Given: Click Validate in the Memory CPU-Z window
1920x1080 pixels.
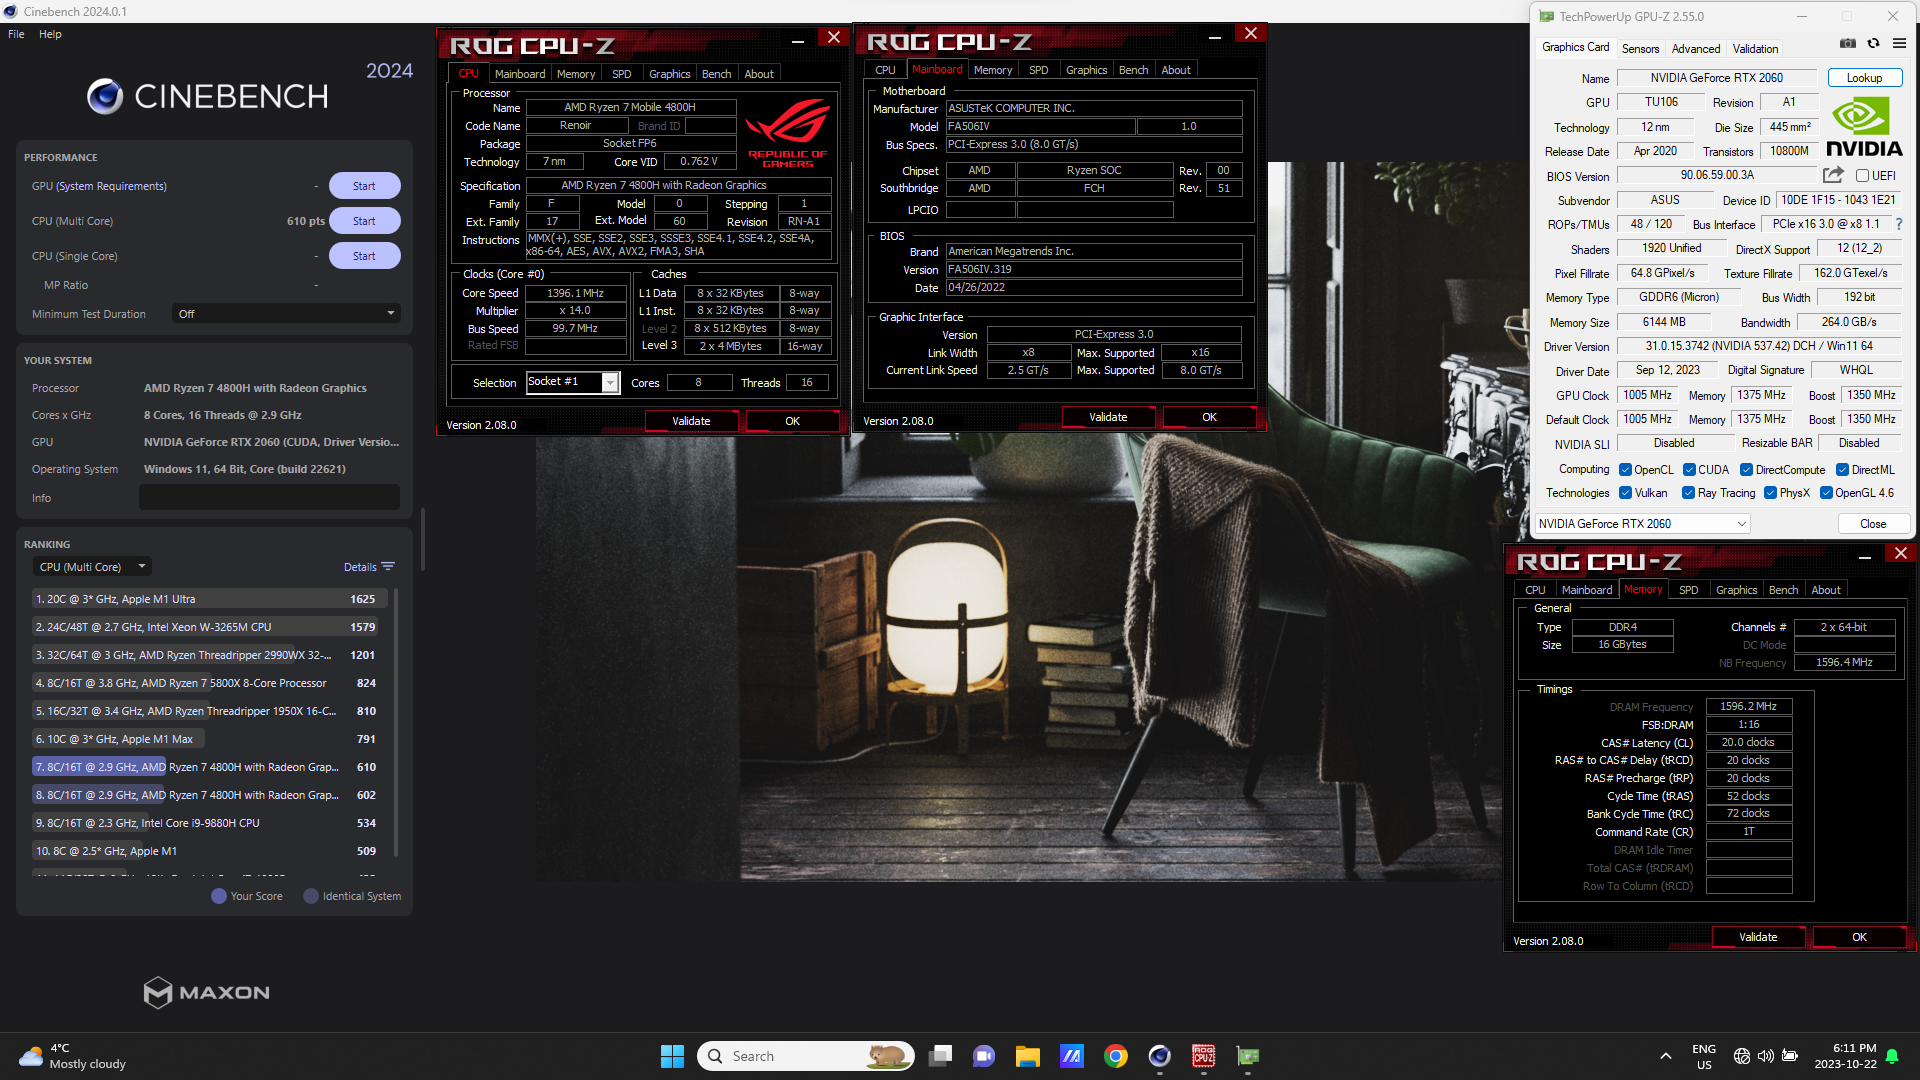Looking at the screenshot, I should pos(1758,937).
